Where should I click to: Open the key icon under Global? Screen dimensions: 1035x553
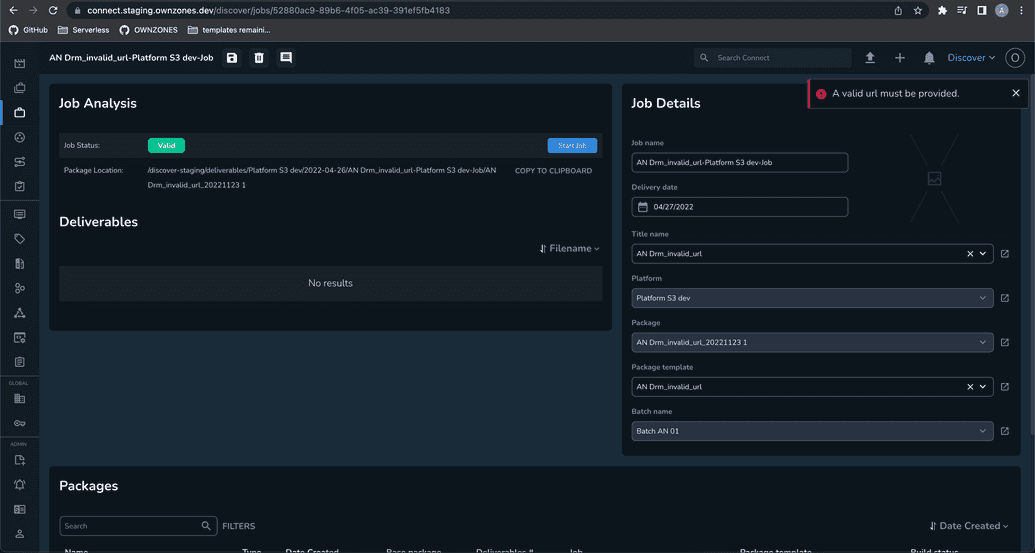(x=20, y=423)
